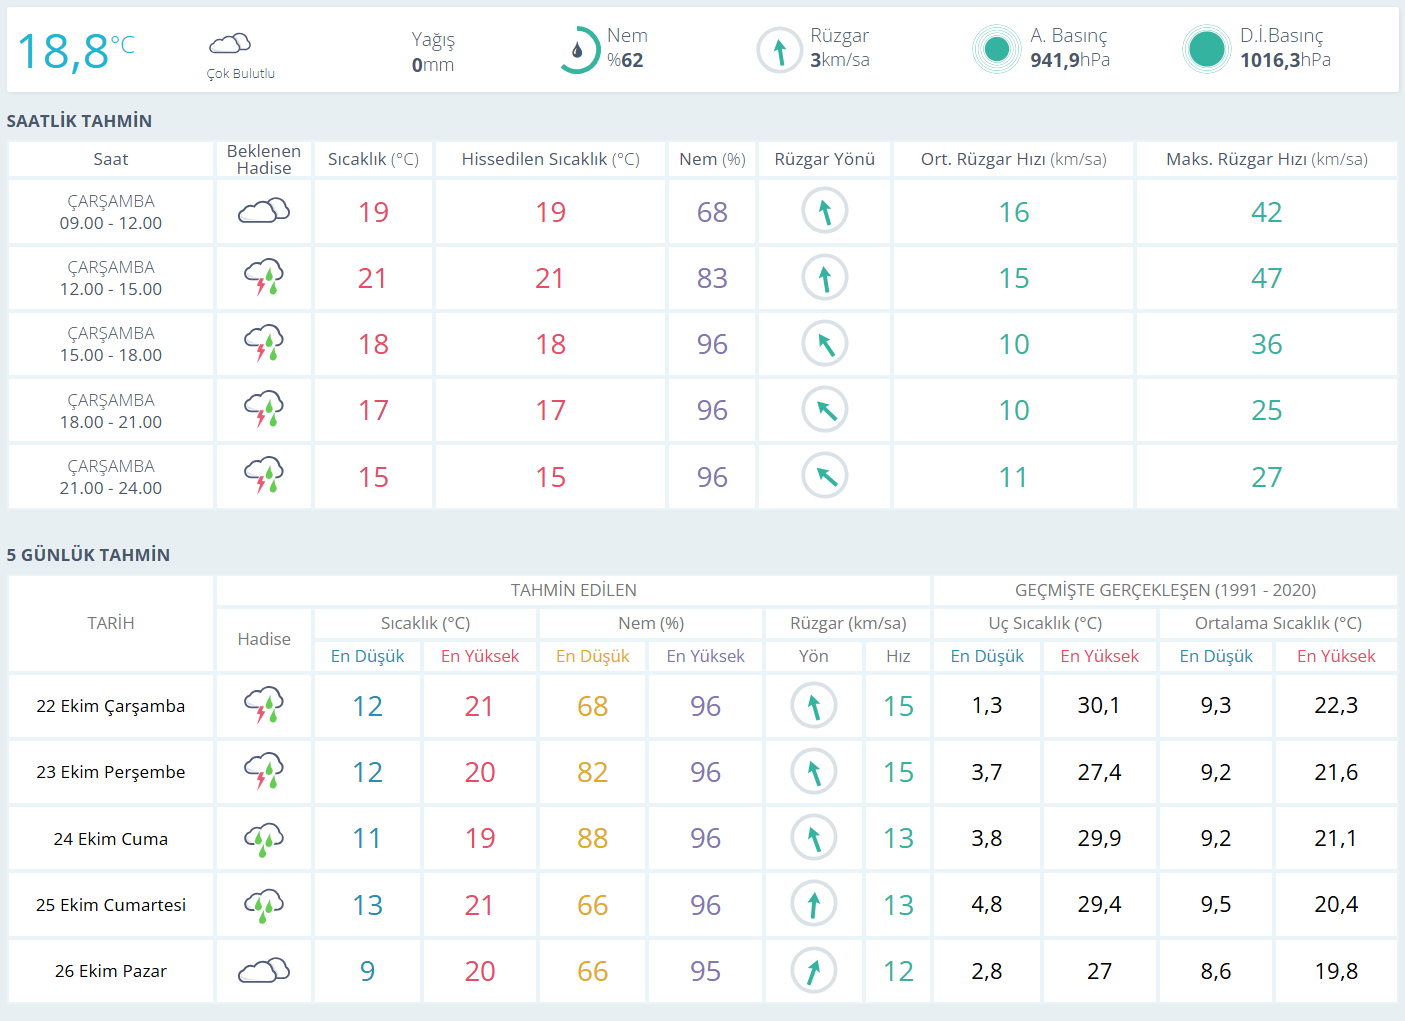Click the D.İ.Basınç pressure circle icon
The height and width of the screenshot is (1021, 1405).
(1206, 49)
